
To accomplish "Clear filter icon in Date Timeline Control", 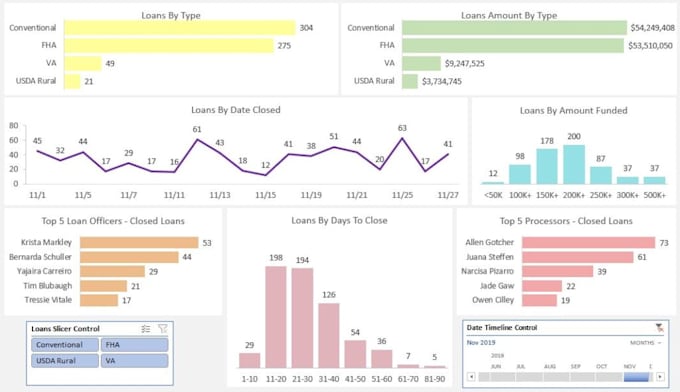I will 660,328.
